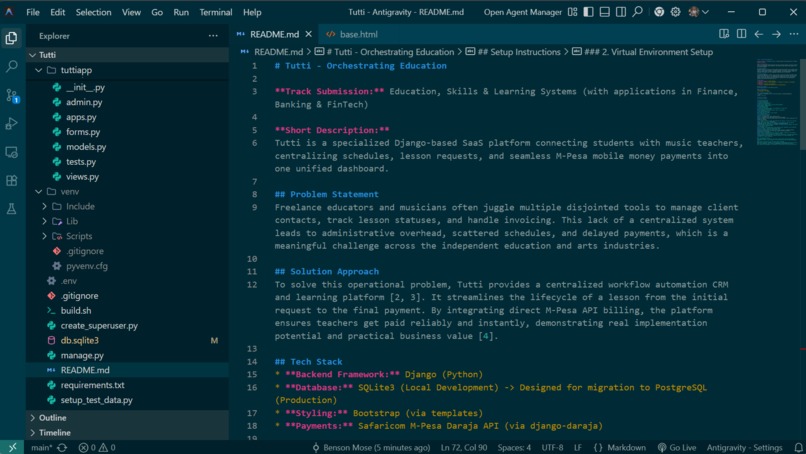Screen dimensions: 806x454
Task: Open db.sqlite3 file
Action: point(127,340)
